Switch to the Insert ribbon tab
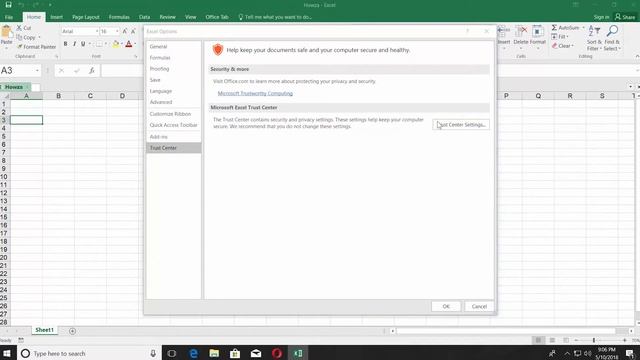 pos(56,17)
